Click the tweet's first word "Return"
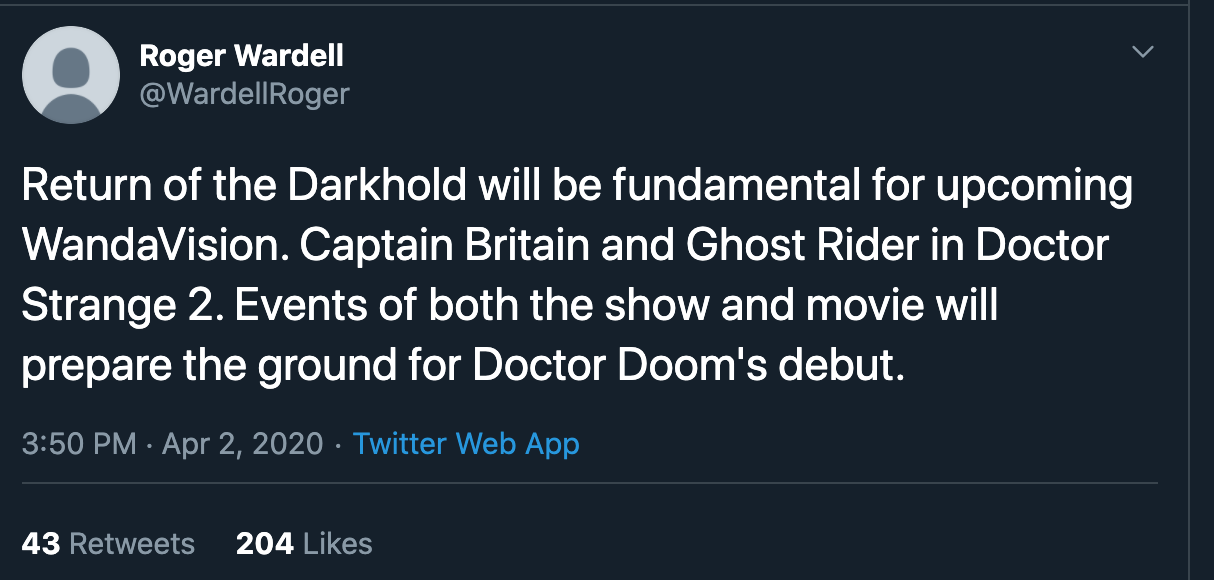Screen dimensions: 1214x580 point(78,187)
